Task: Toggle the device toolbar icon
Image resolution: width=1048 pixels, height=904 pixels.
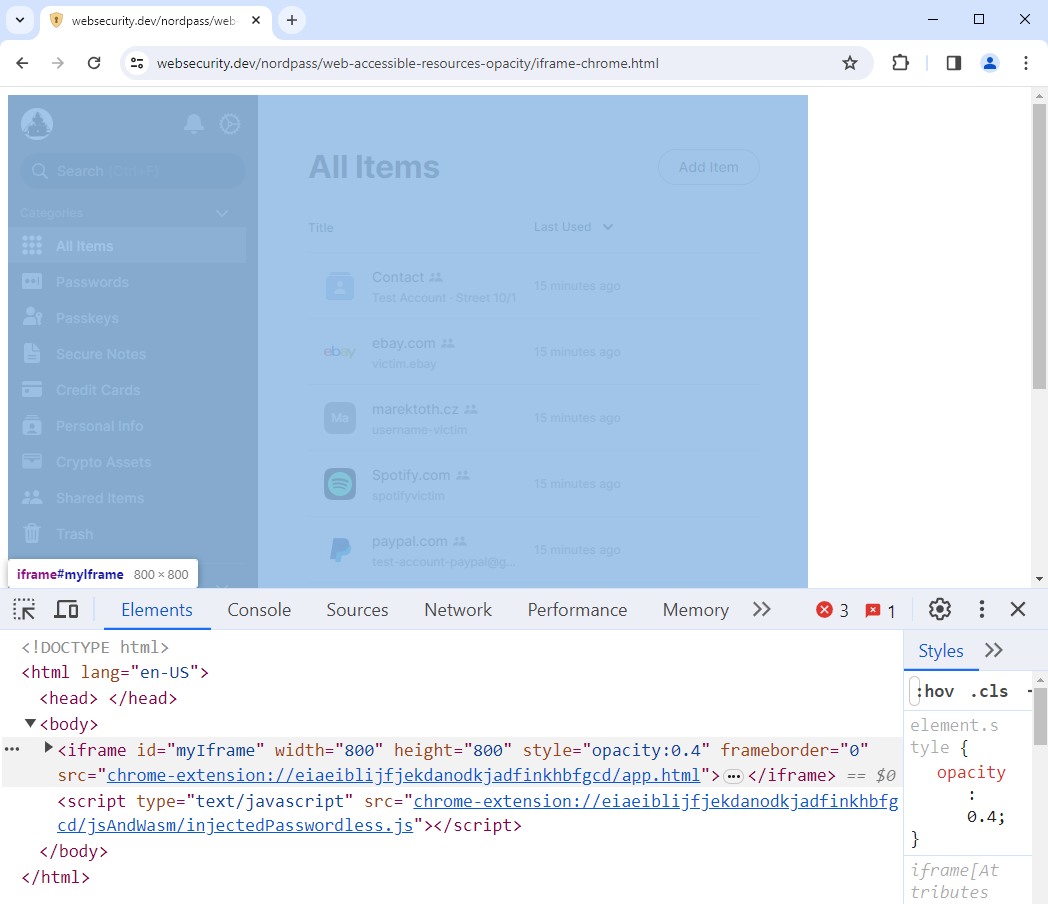Action: tap(66, 609)
